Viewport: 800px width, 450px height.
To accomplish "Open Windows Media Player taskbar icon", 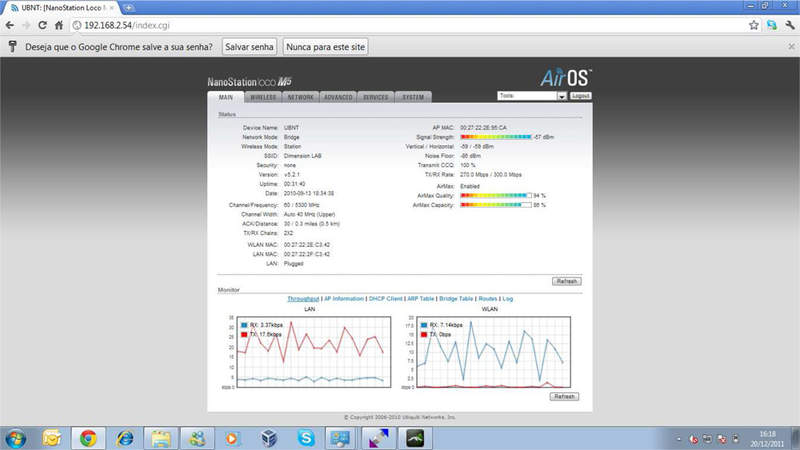I will [233, 438].
